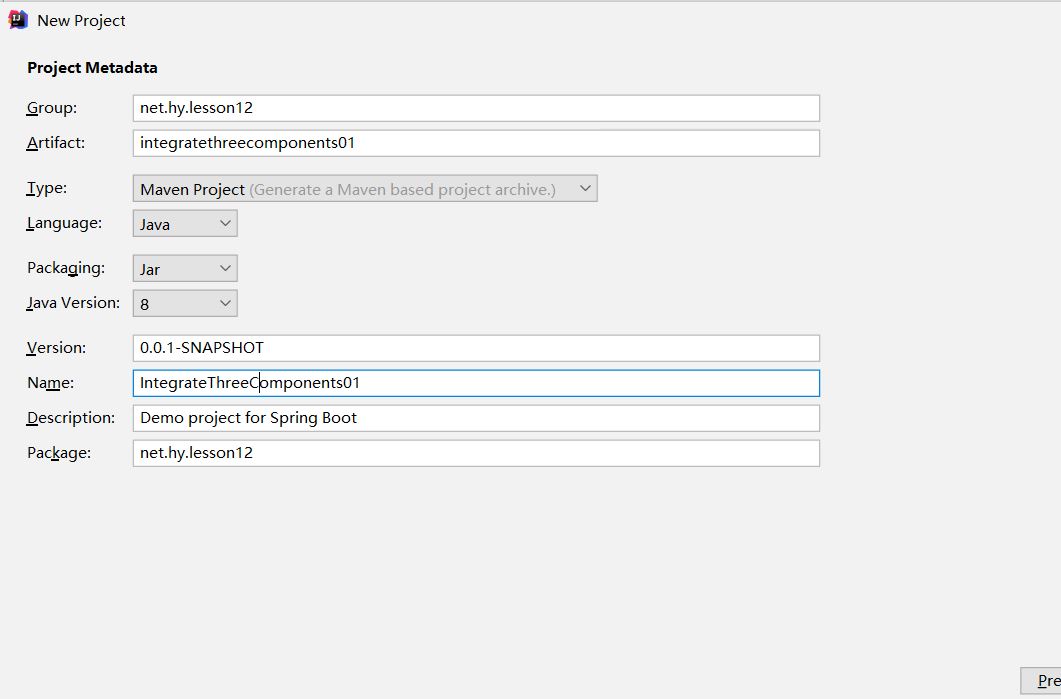Click the Artifact label
This screenshot has height=699, width=1061.
[55, 143]
